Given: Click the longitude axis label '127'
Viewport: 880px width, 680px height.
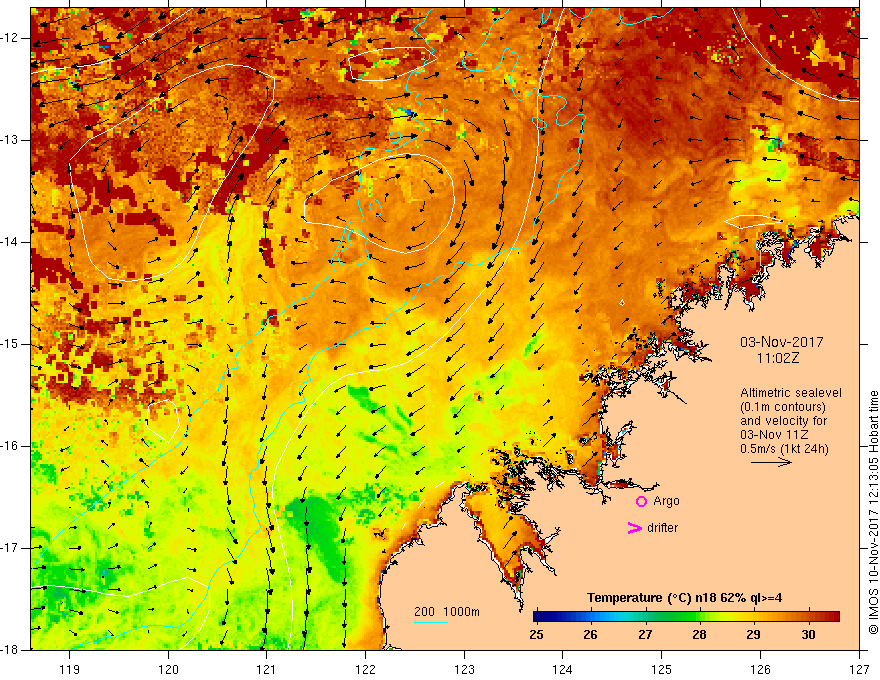Looking at the screenshot, I should [859, 669].
